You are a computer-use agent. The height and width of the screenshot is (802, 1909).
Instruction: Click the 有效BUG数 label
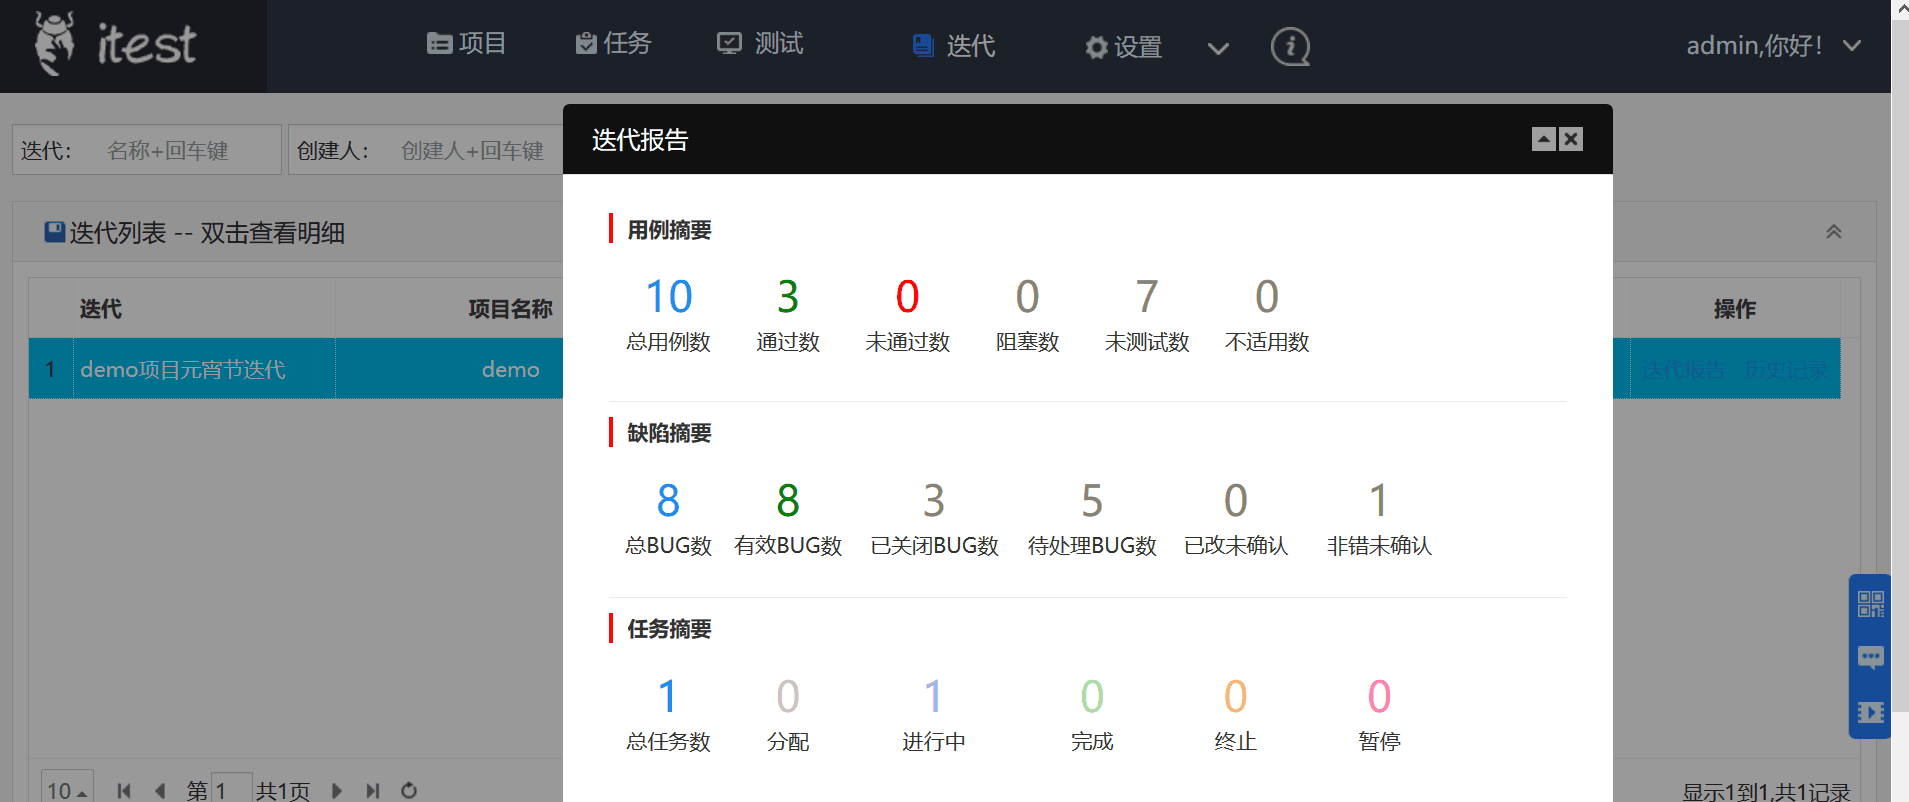[x=788, y=546]
